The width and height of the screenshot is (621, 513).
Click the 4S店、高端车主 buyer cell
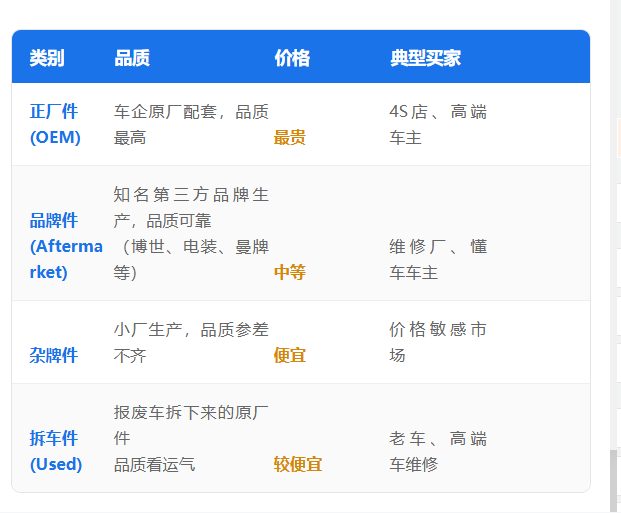[438, 124]
